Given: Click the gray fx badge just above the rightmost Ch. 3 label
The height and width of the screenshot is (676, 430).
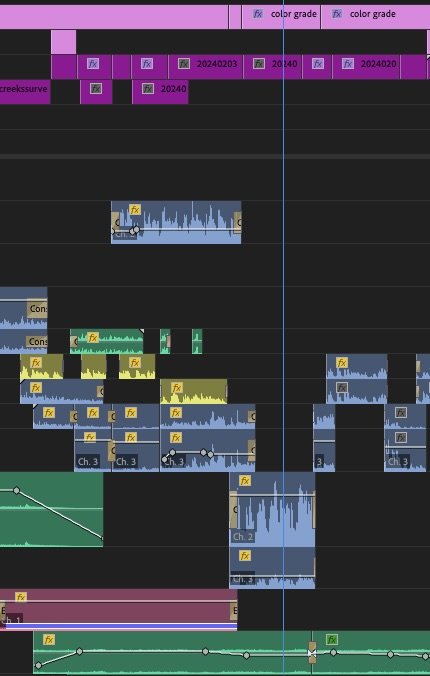Looking at the screenshot, I should (401, 438).
